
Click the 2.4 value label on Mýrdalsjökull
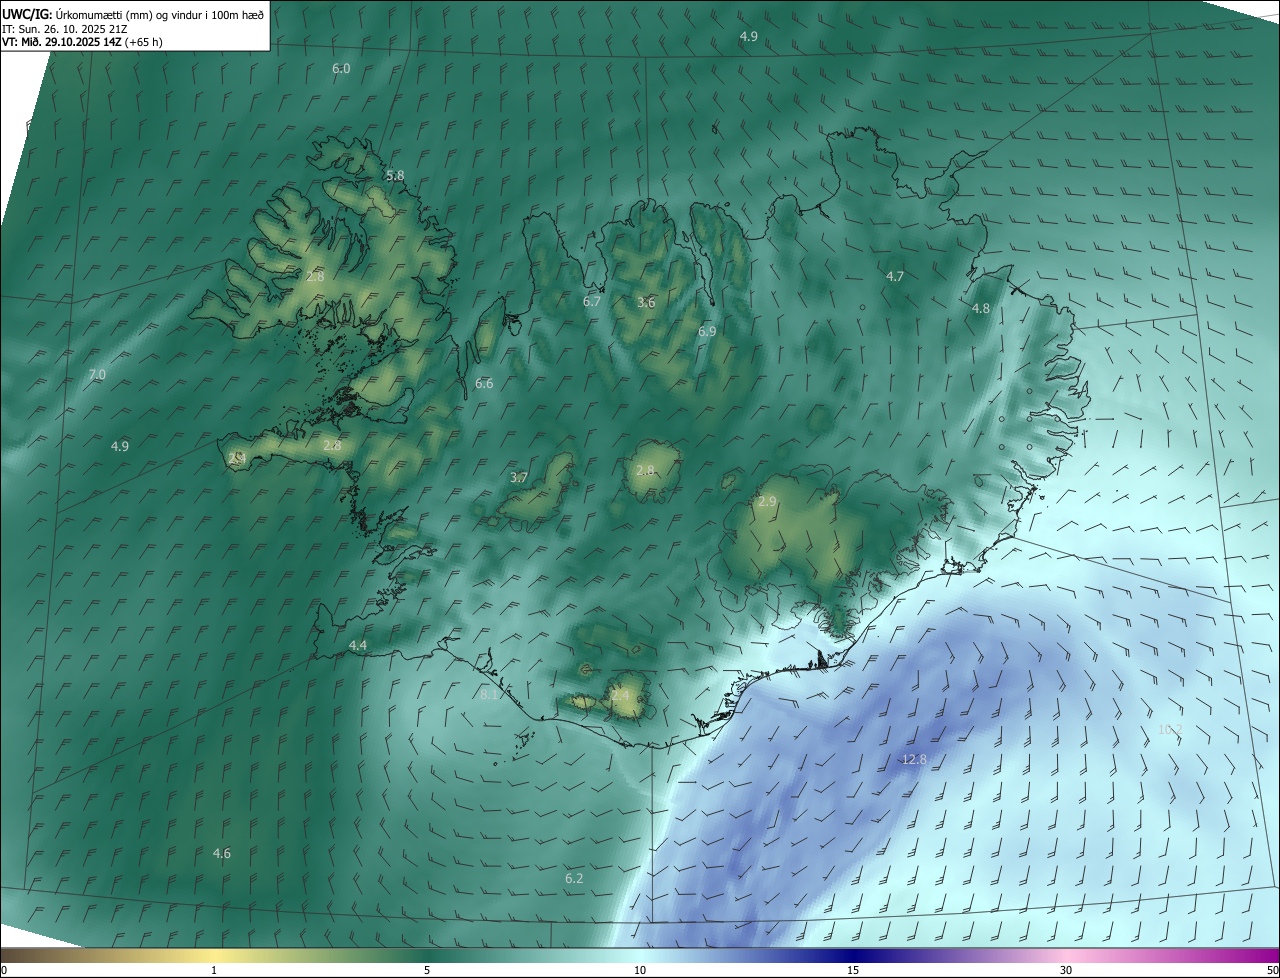click(x=621, y=694)
